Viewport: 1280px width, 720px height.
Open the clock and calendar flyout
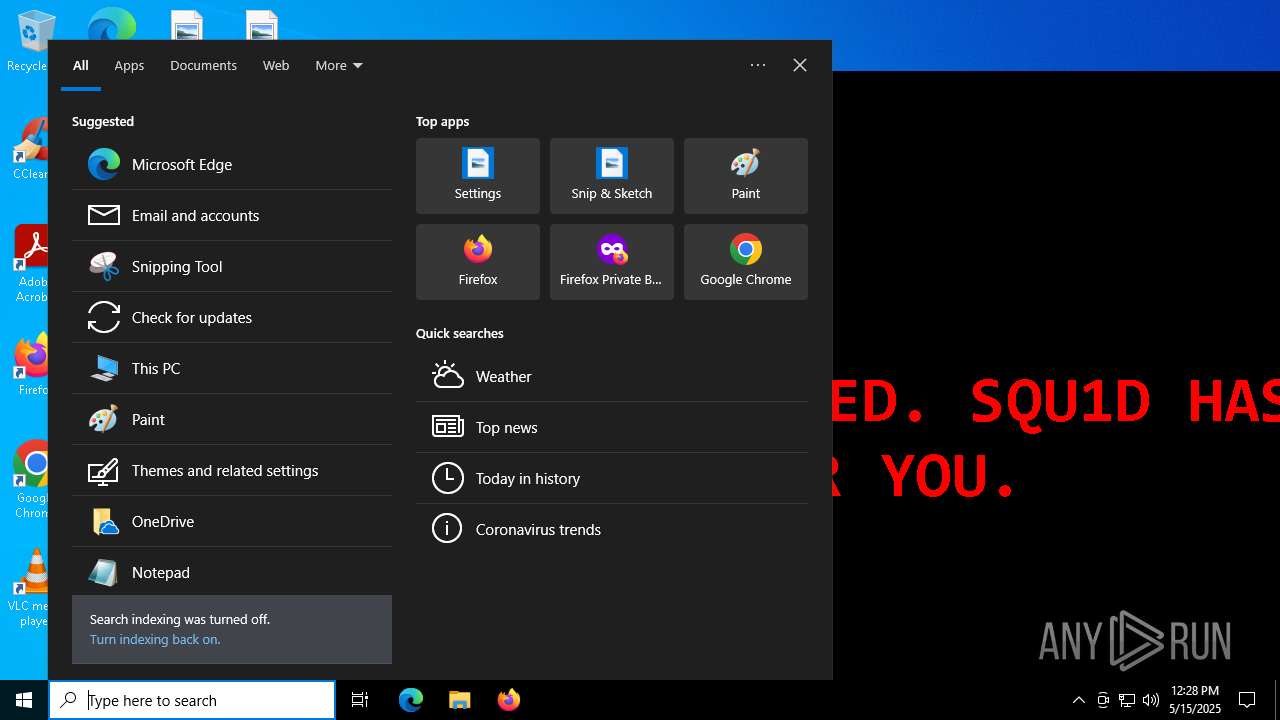pyautogui.click(x=1195, y=700)
